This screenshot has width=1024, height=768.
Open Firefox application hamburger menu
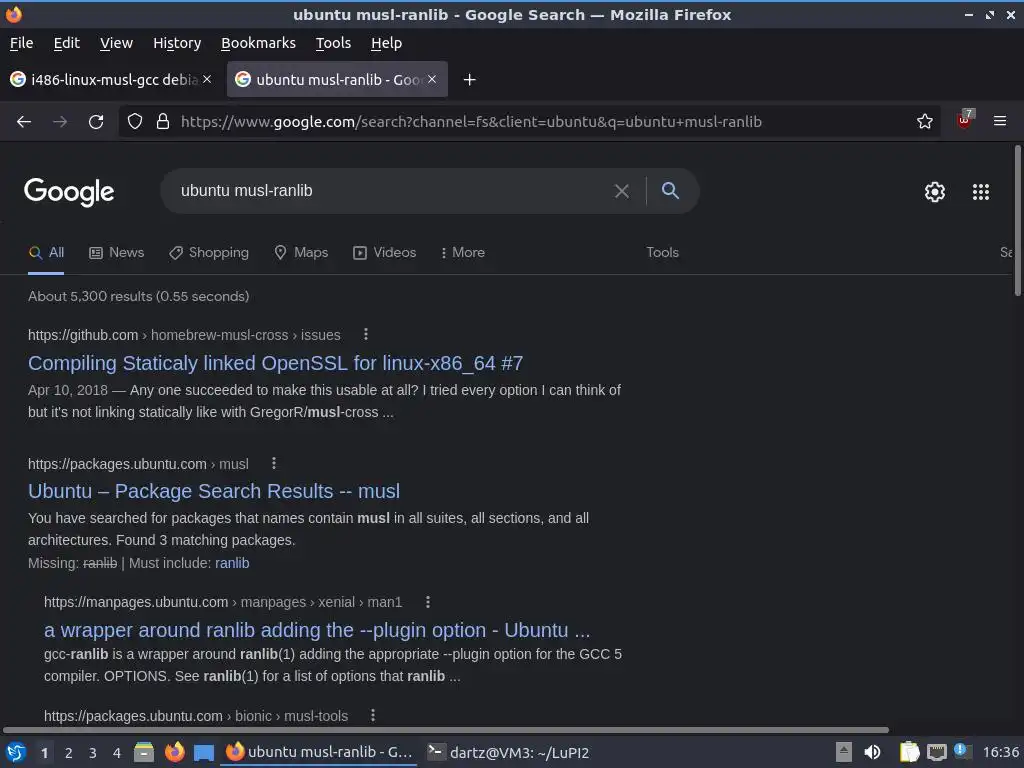(x=999, y=121)
